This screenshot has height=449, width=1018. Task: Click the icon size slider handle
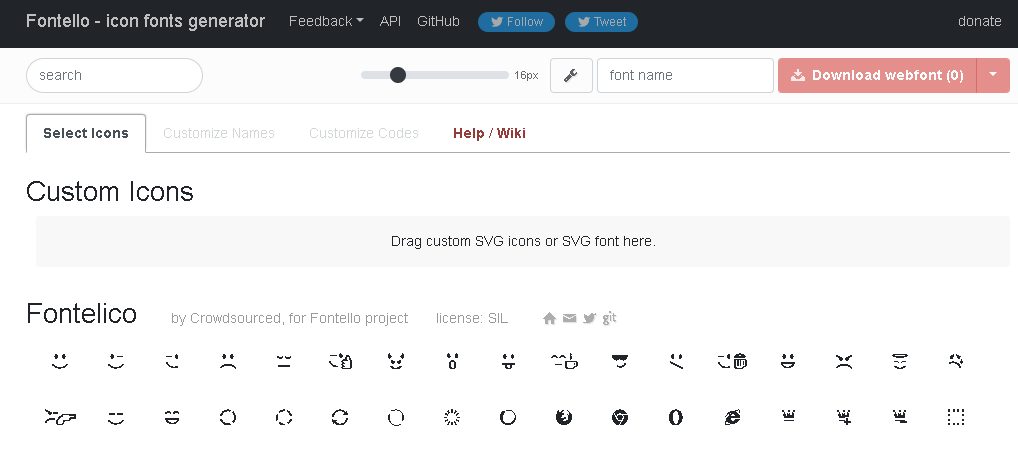click(398, 75)
